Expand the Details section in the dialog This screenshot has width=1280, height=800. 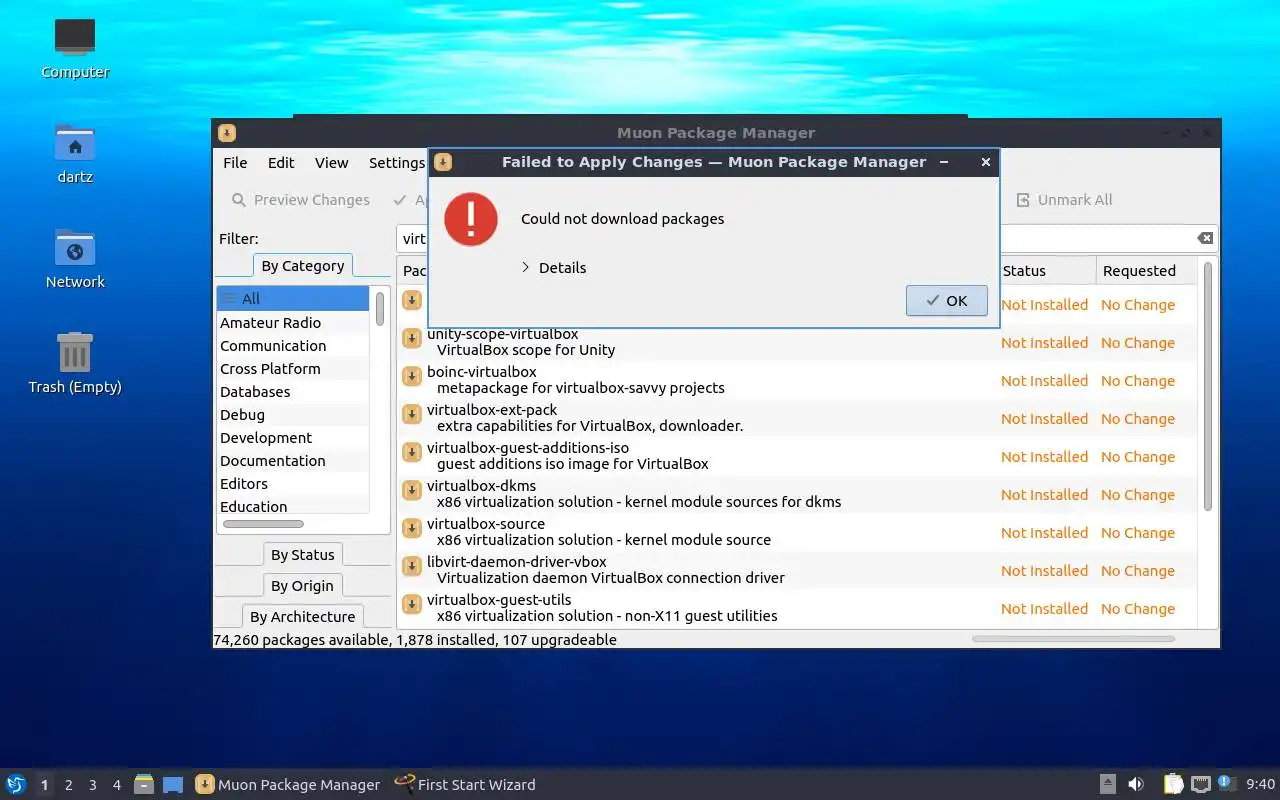553,268
